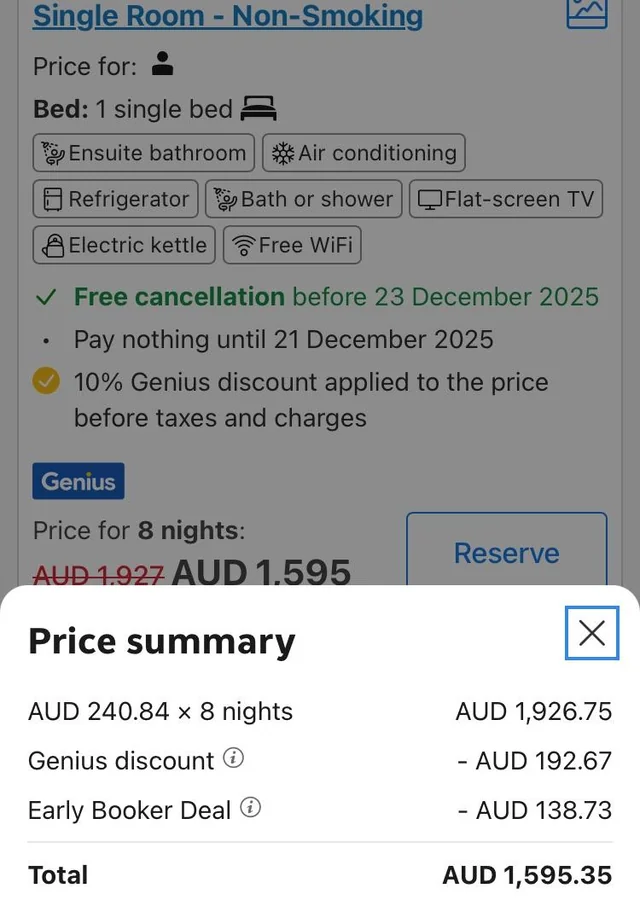
Task: Click the person occupancy icon
Action: pos(162,66)
